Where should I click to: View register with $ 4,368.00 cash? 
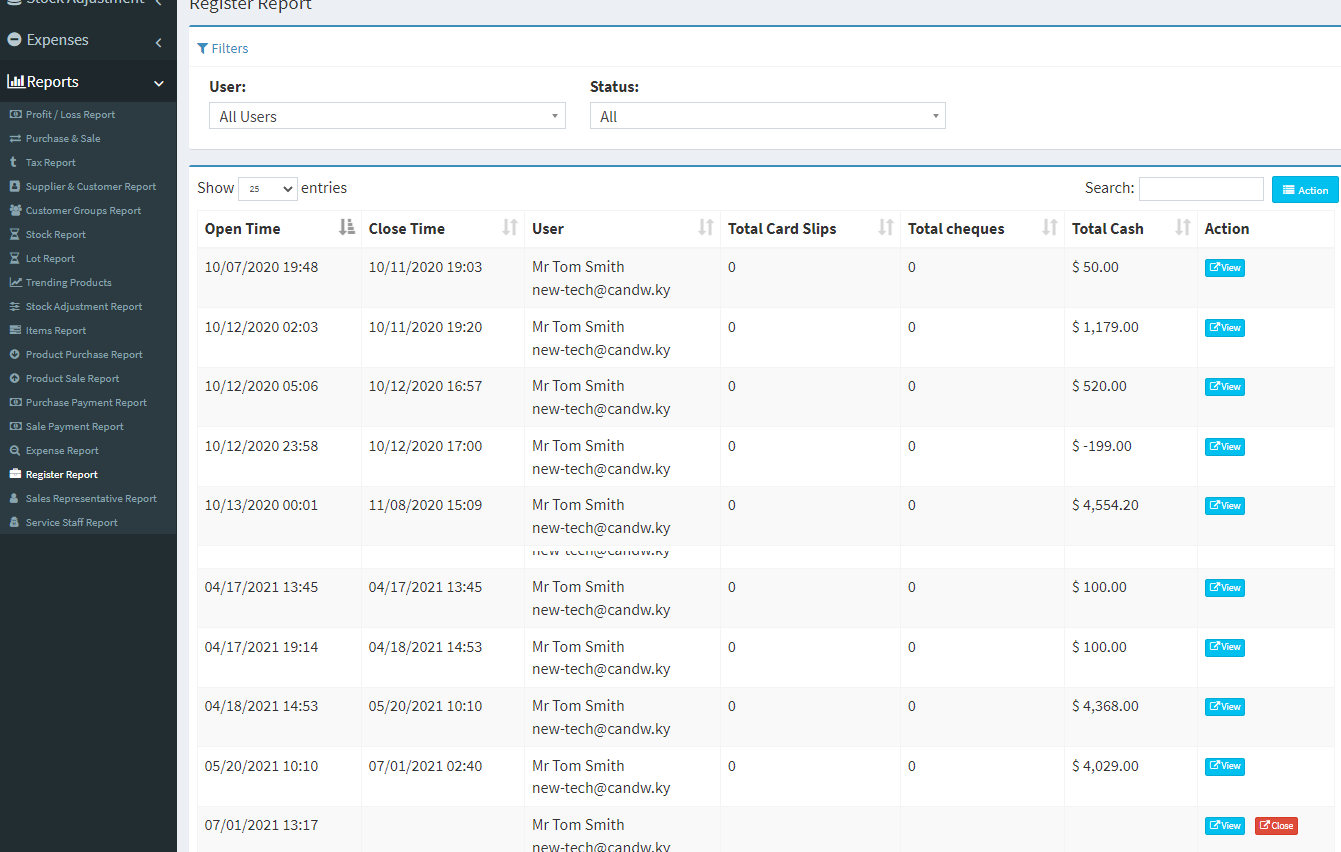pos(1225,706)
